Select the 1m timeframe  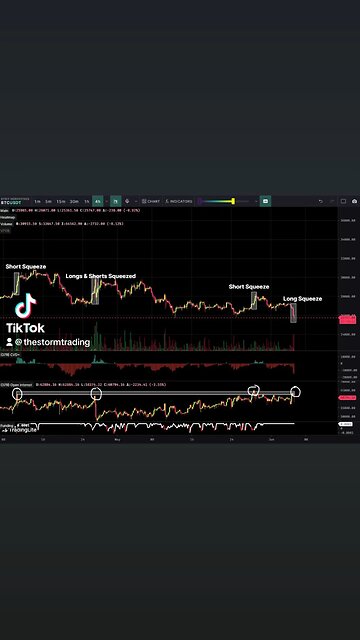pyautogui.click(x=37, y=202)
